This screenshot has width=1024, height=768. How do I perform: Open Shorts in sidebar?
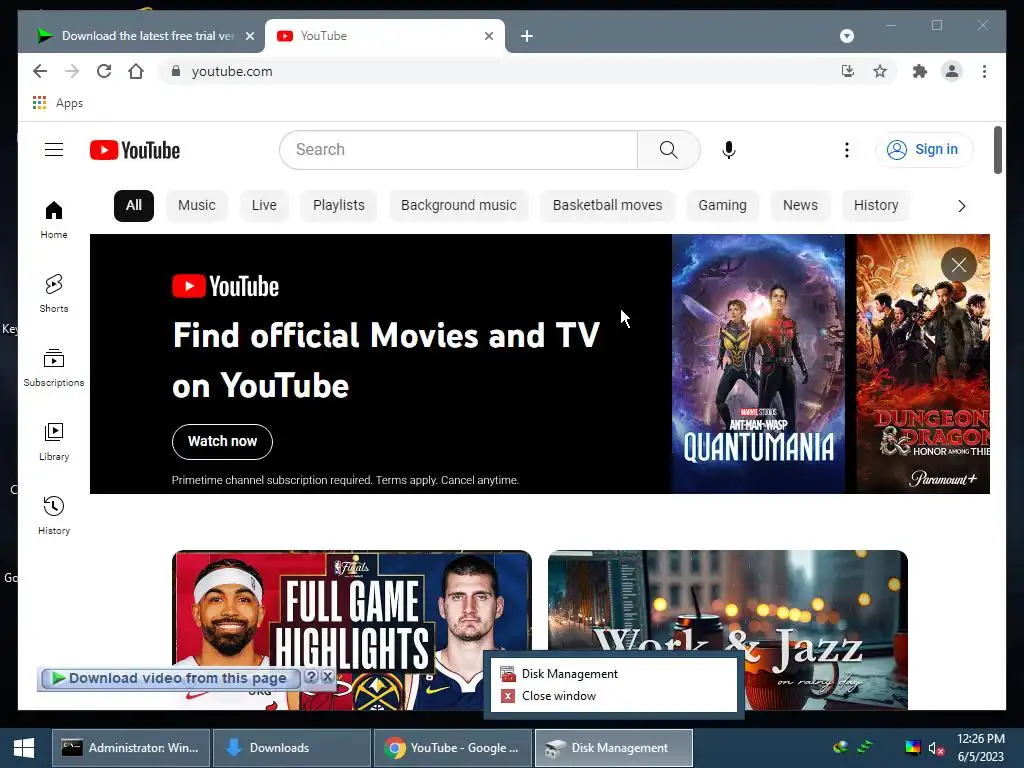tap(54, 293)
